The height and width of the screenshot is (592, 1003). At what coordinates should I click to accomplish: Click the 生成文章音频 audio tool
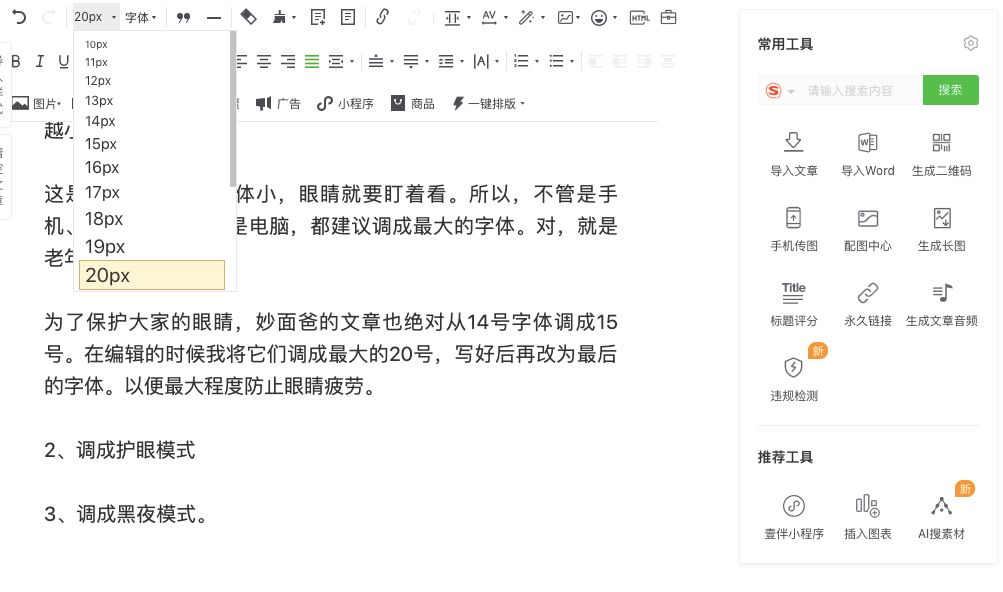(941, 304)
